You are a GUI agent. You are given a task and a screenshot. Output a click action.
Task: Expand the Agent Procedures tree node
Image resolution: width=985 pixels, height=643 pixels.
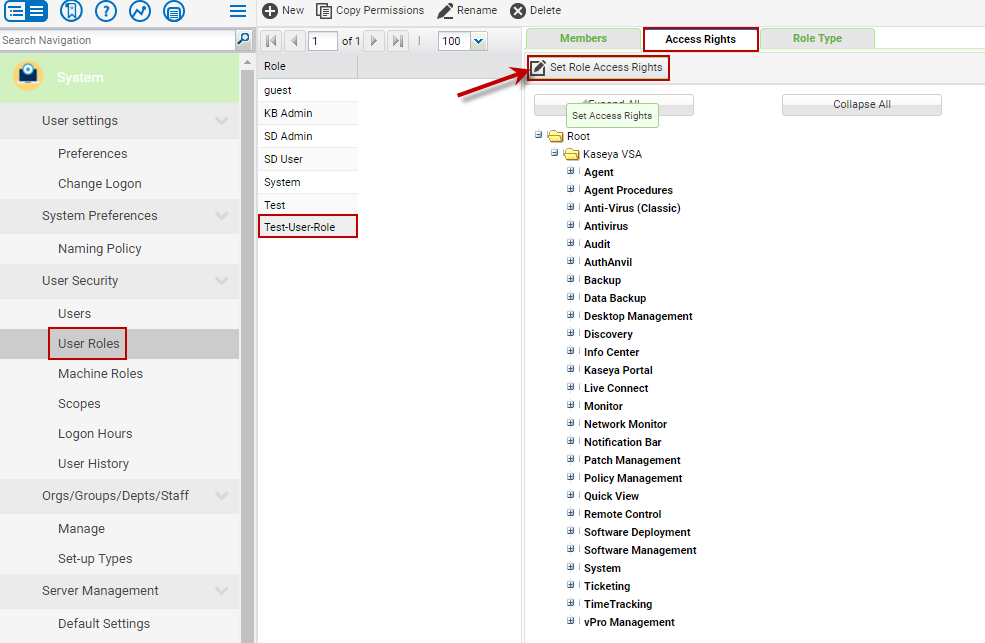(570, 188)
